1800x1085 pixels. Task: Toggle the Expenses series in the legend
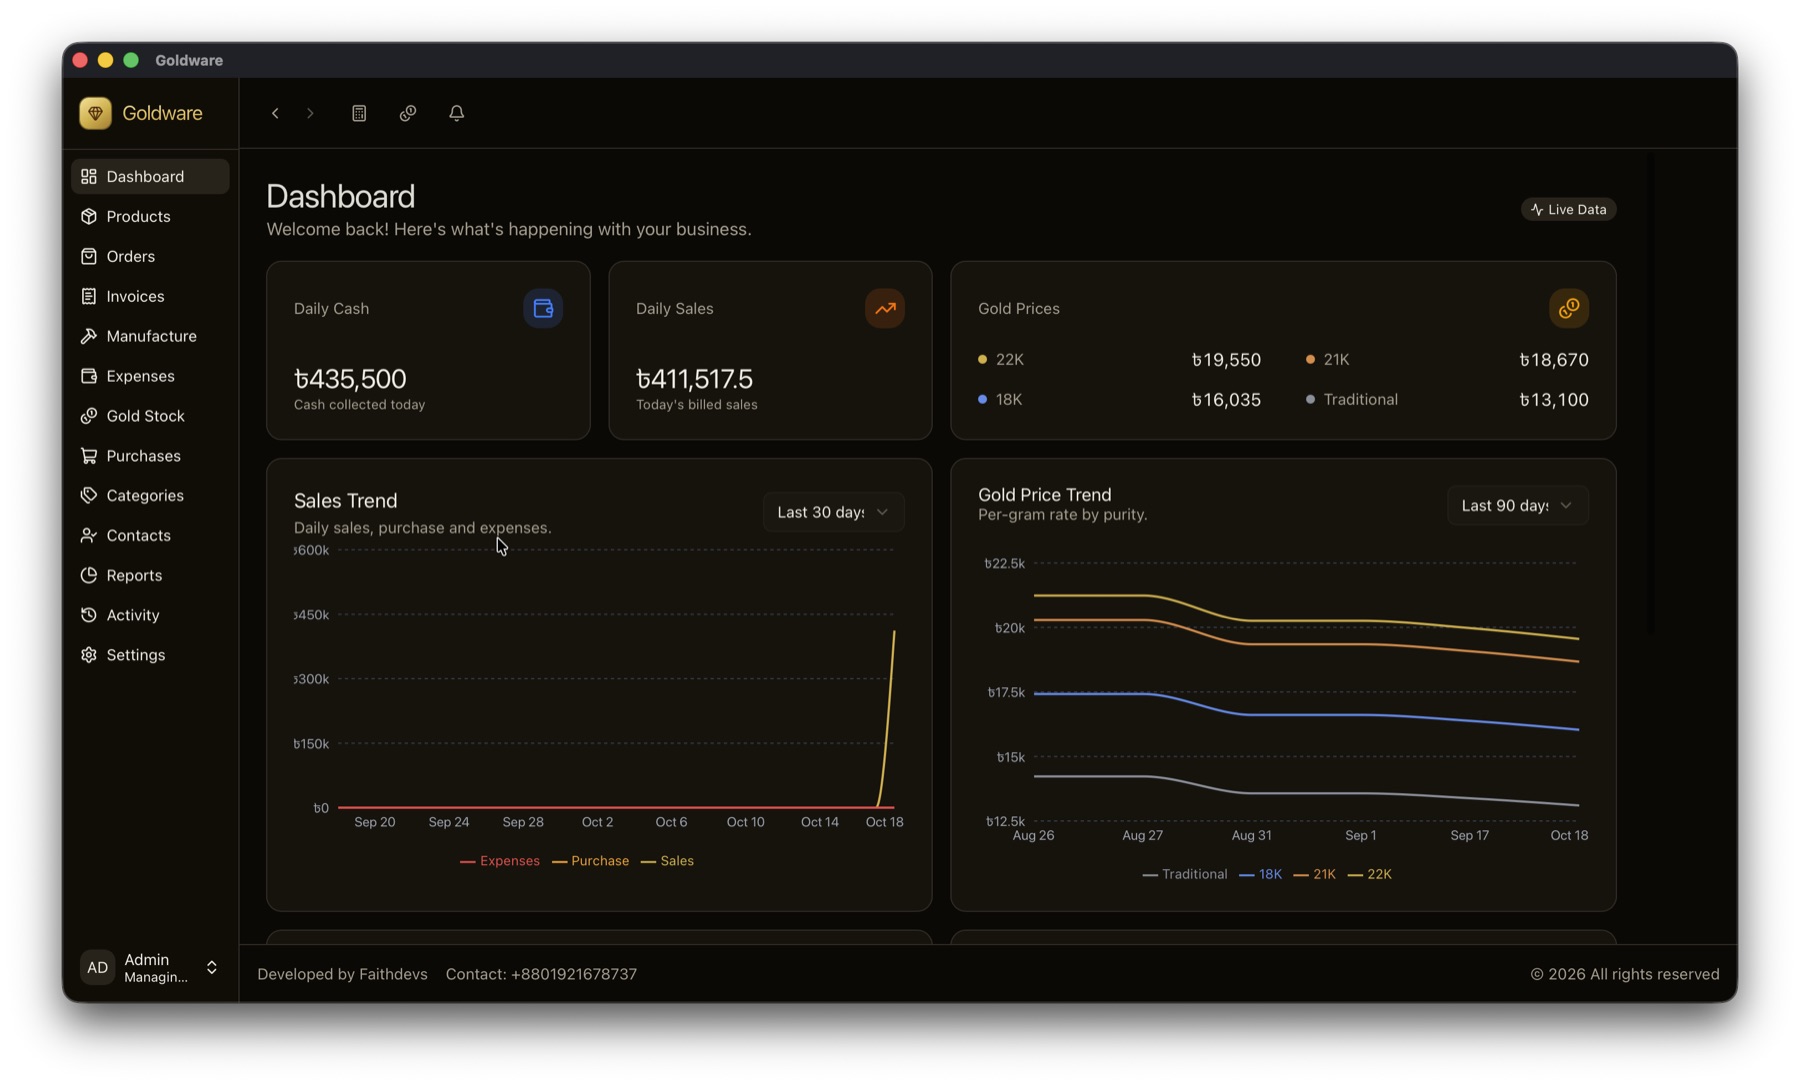(x=499, y=861)
